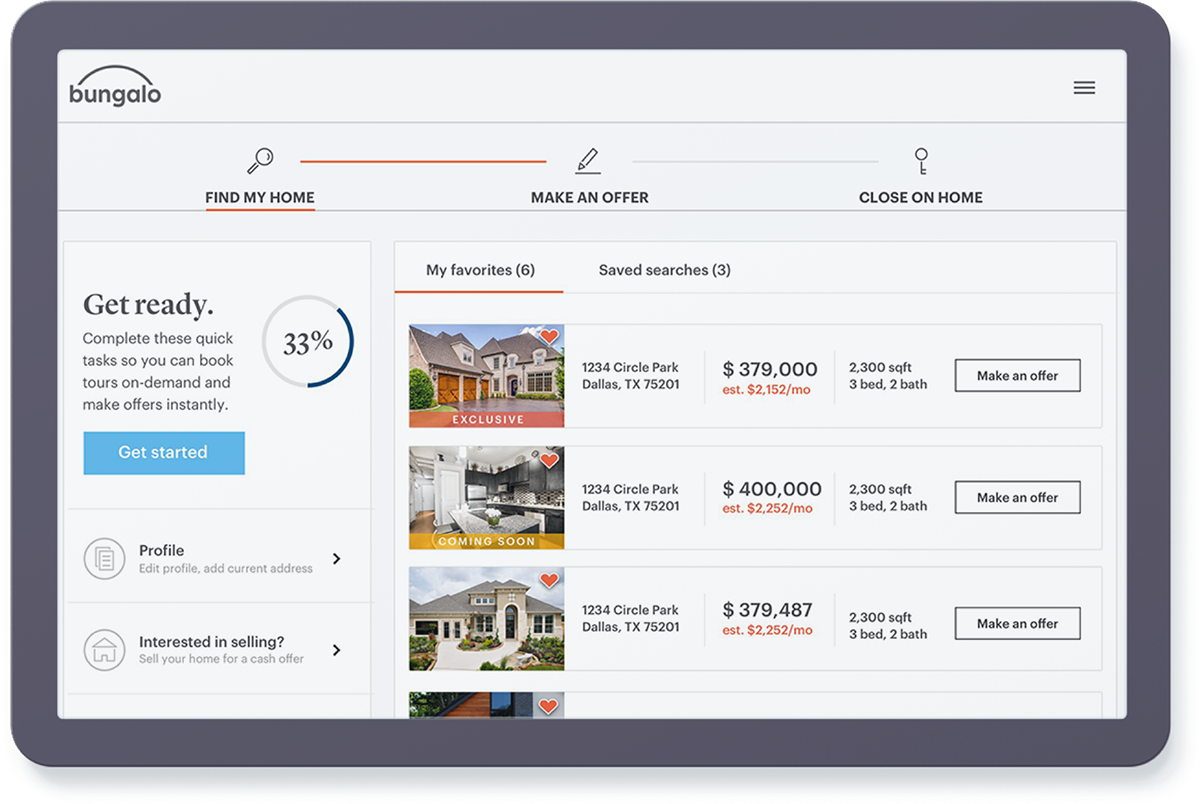Open the third listing's house photo

tap(486, 619)
